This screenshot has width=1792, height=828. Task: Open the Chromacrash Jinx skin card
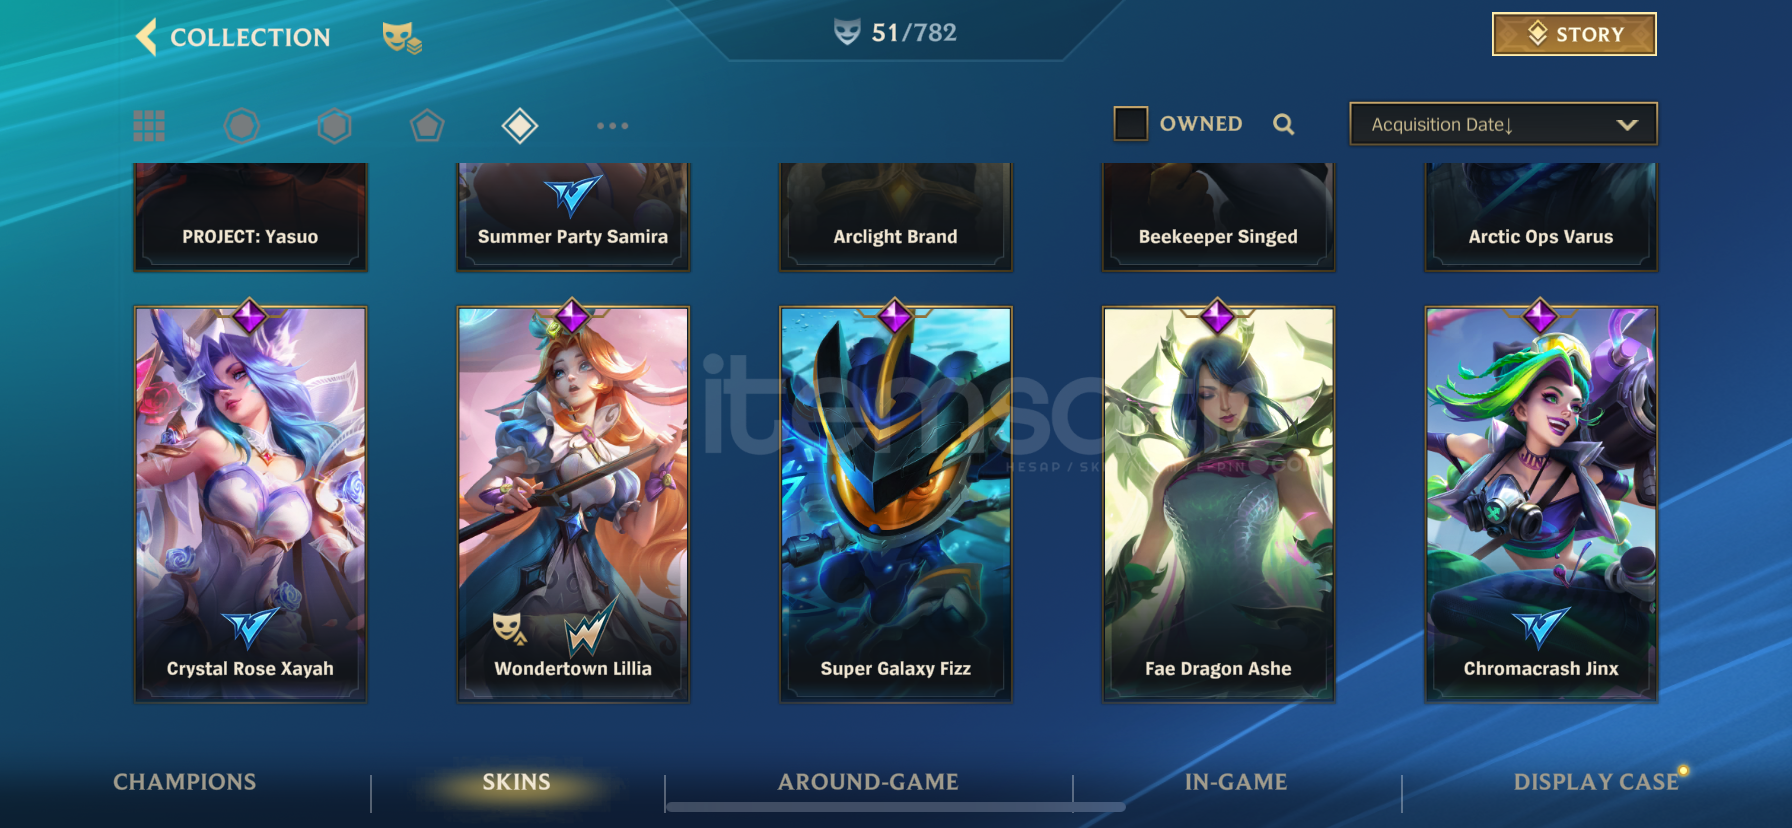click(1541, 503)
